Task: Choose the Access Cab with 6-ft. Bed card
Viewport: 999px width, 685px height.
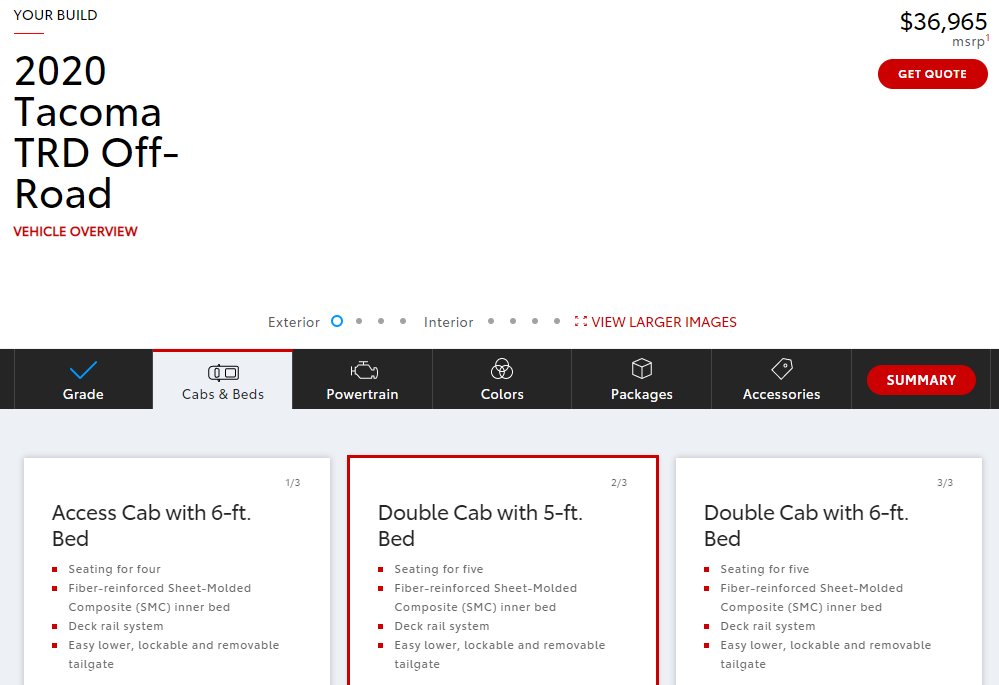Action: pos(177,571)
